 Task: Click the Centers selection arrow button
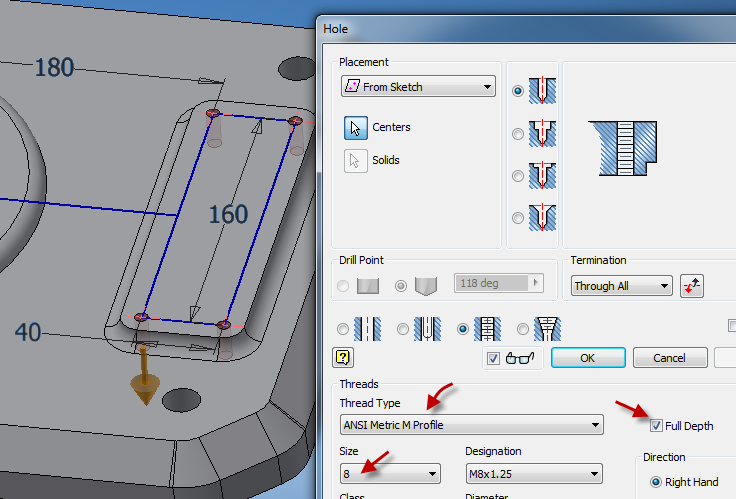pyautogui.click(x=356, y=128)
